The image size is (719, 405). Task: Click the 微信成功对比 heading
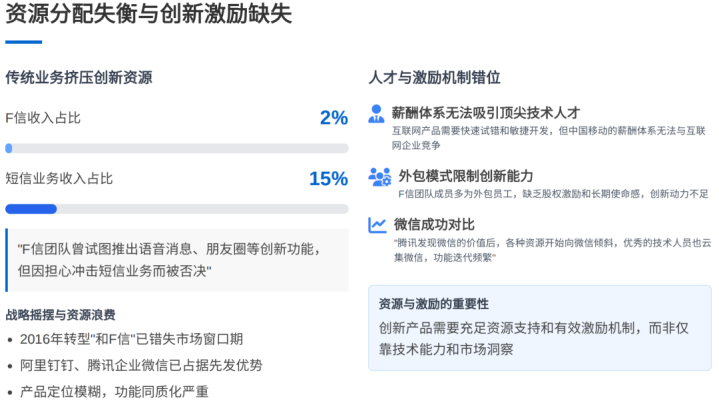(x=434, y=224)
